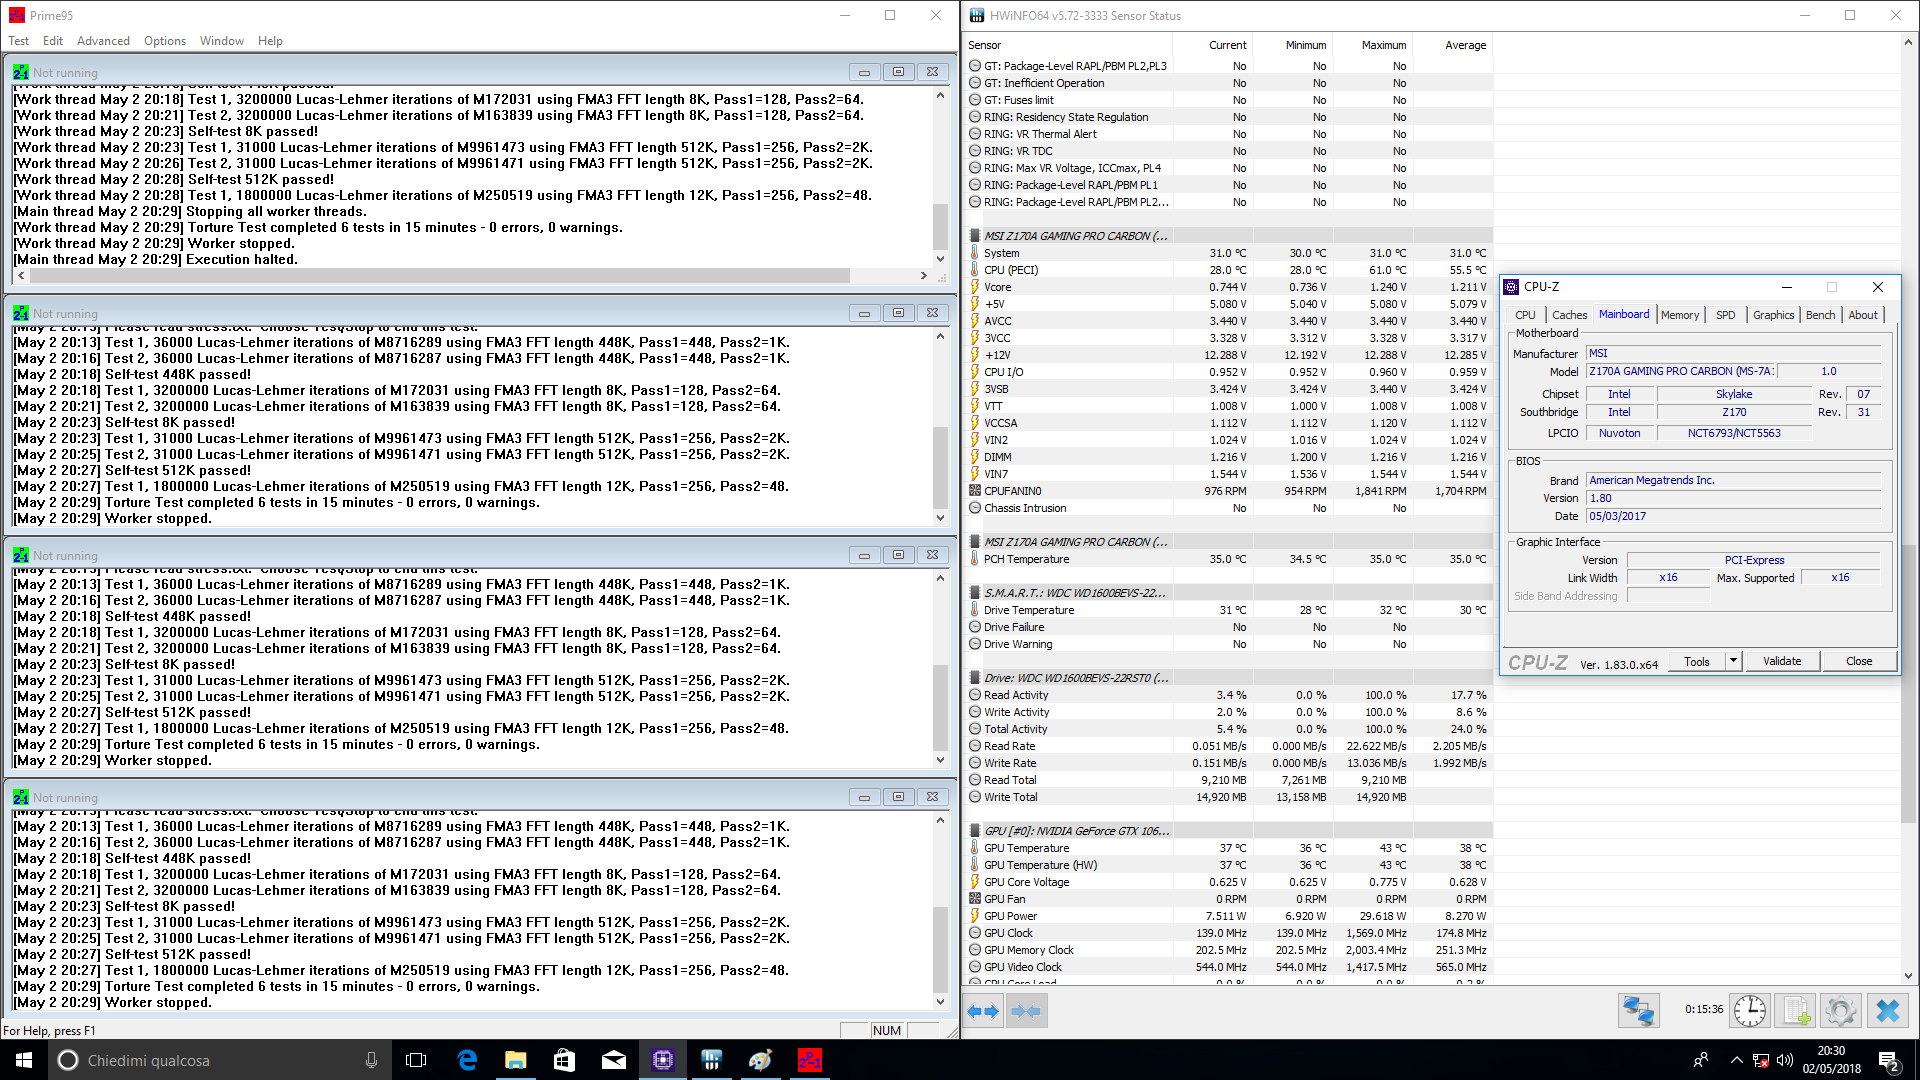Click HWiNFO vertical scrollbar down arrow
1920x1080 pixels.
coord(1908,976)
